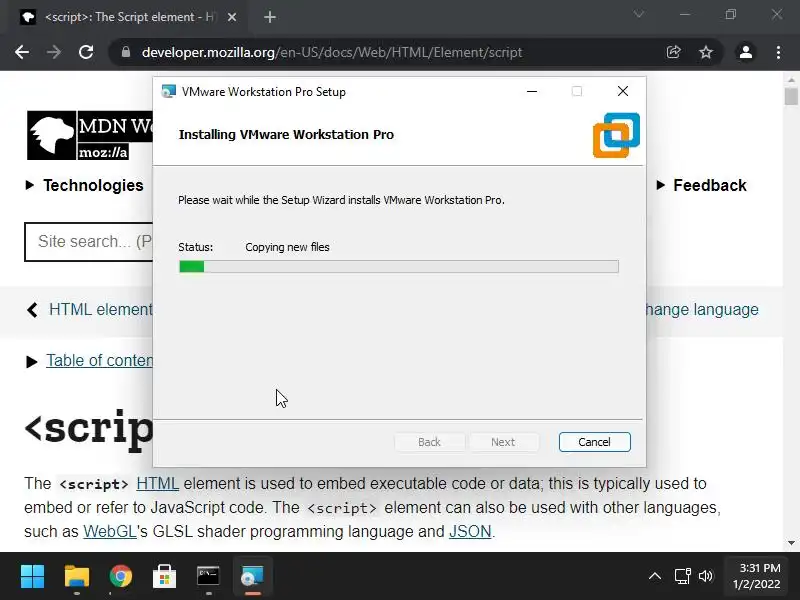The height and width of the screenshot is (600, 800).
Task: Open the HTML link in the paragraph
Action: 157,483
